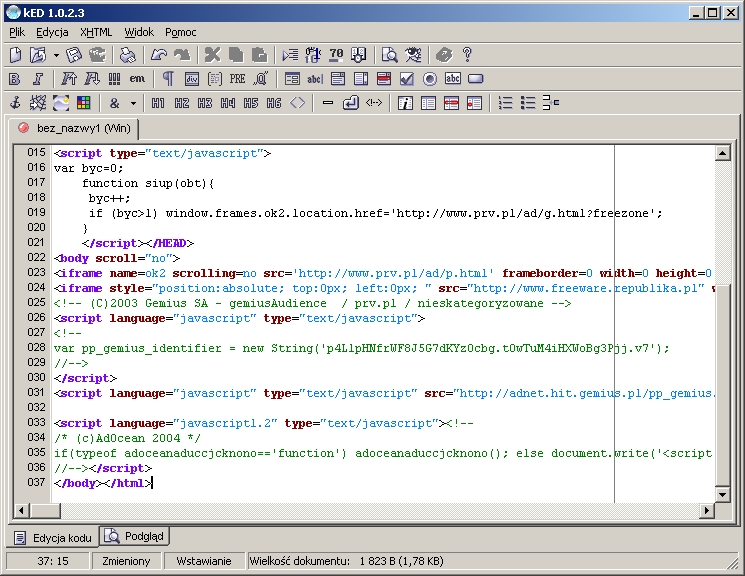Print the document
745x576 pixels.
127,55
